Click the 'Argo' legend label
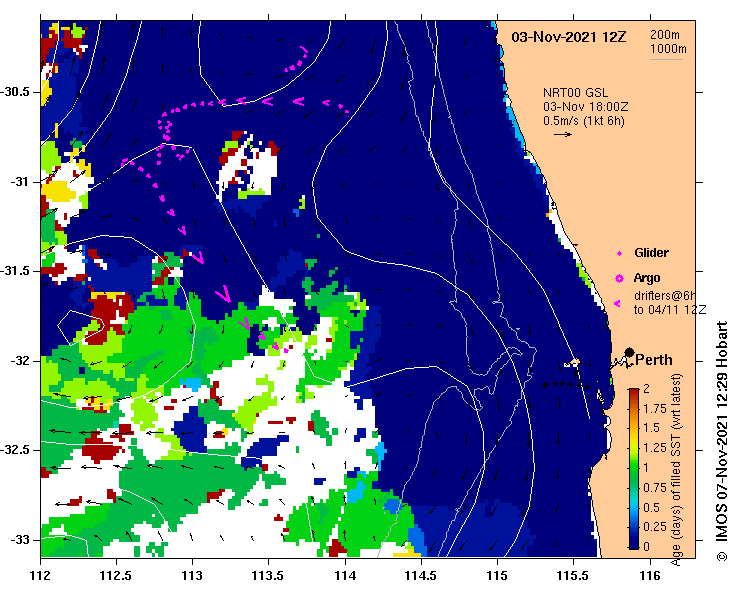 [647, 278]
